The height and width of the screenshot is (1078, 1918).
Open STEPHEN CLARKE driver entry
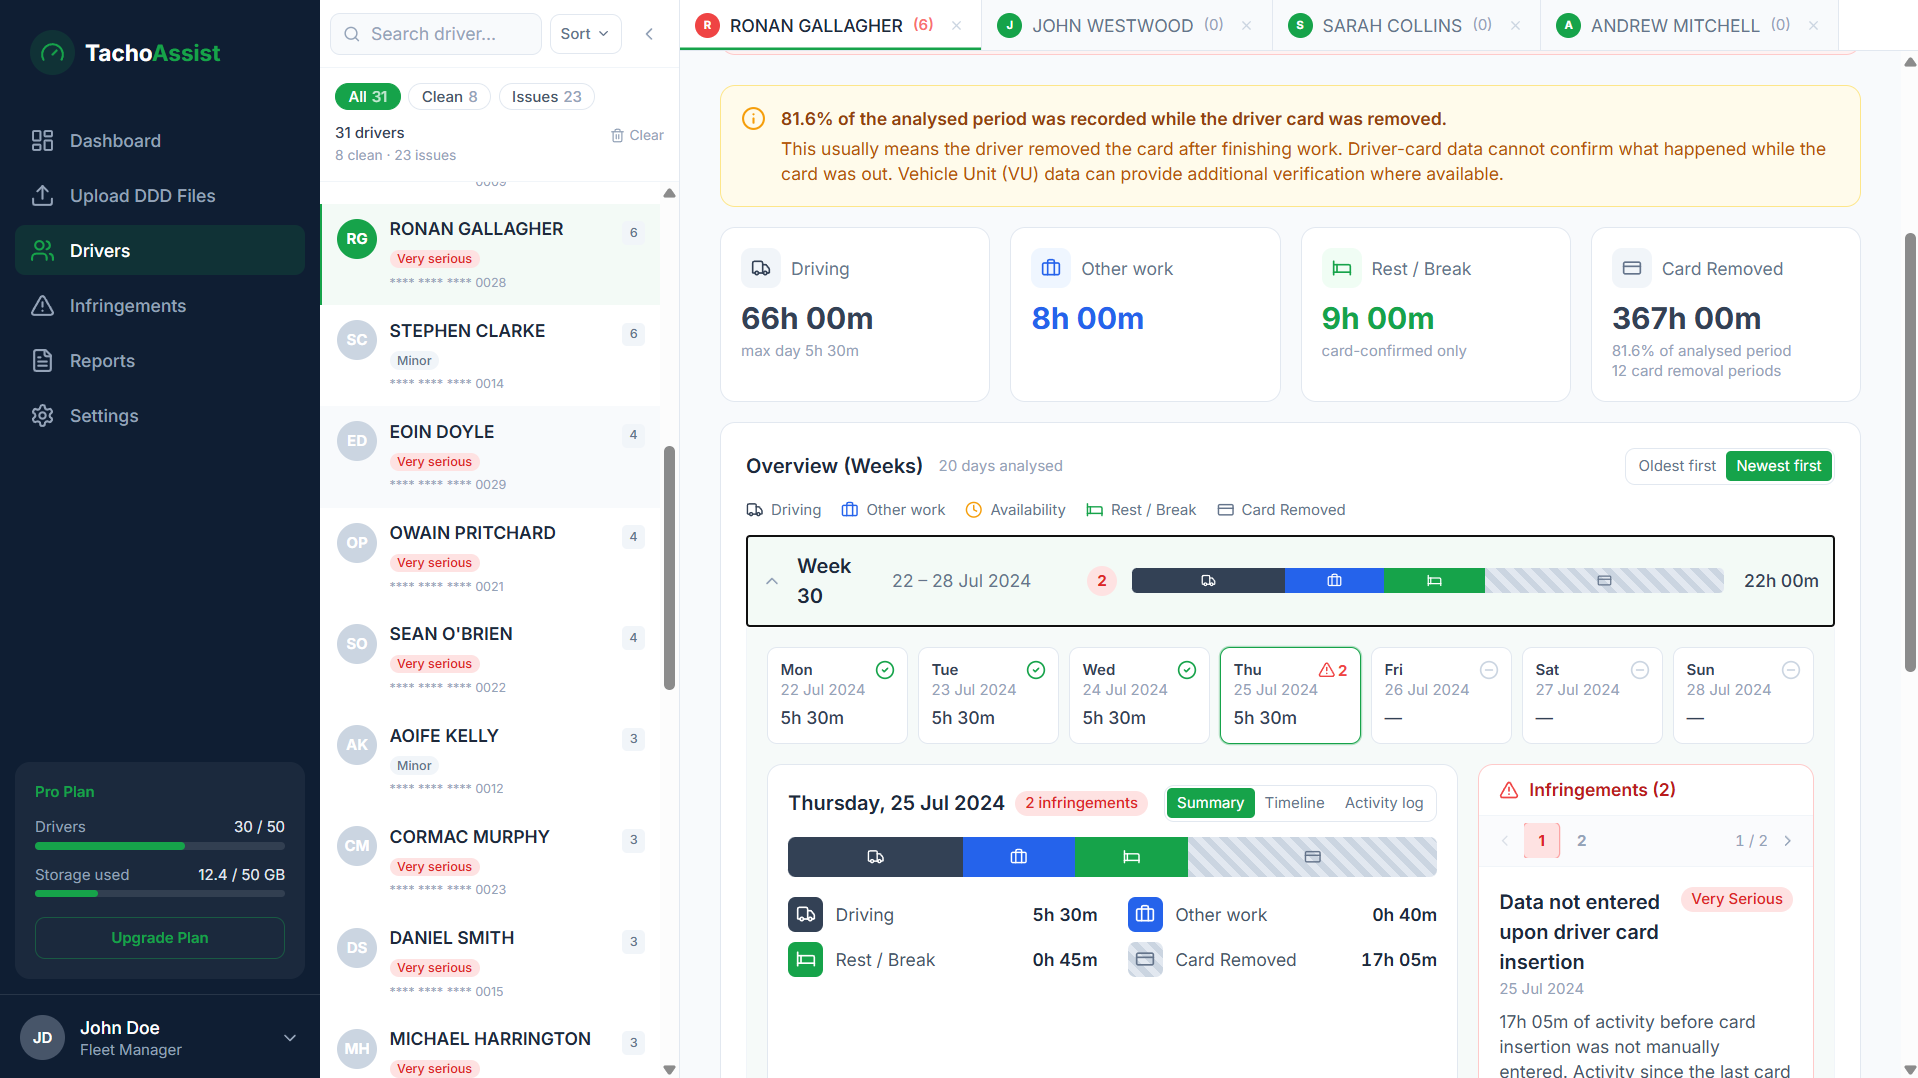click(x=490, y=356)
